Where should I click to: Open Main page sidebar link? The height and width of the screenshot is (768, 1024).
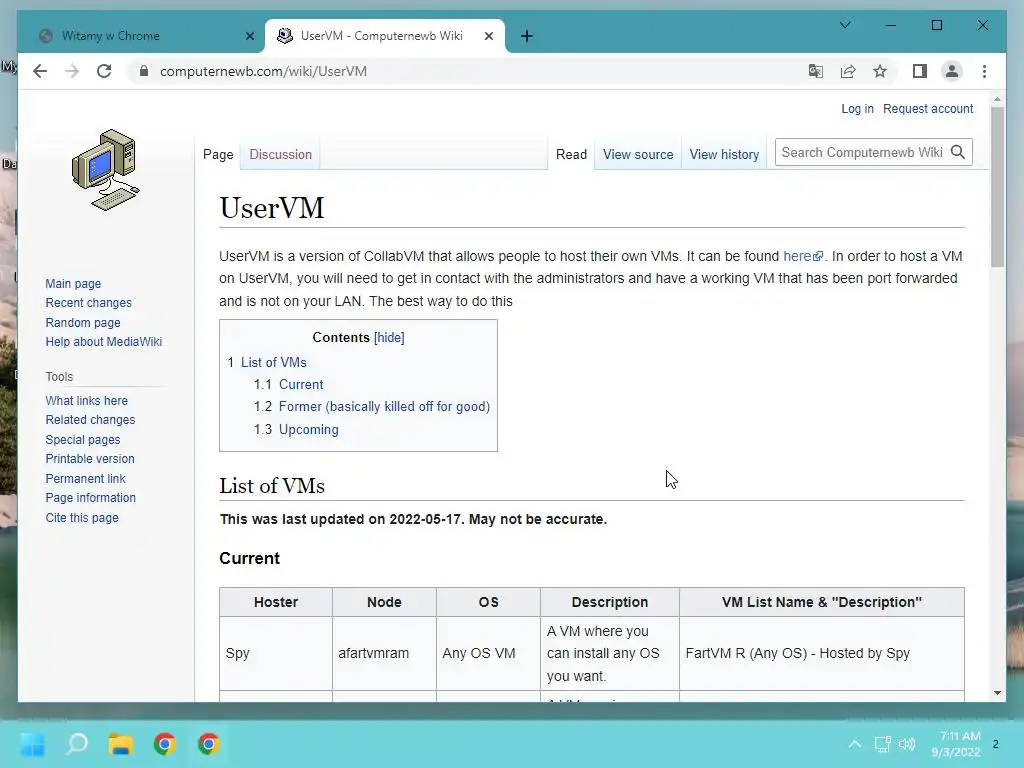[x=73, y=283]
